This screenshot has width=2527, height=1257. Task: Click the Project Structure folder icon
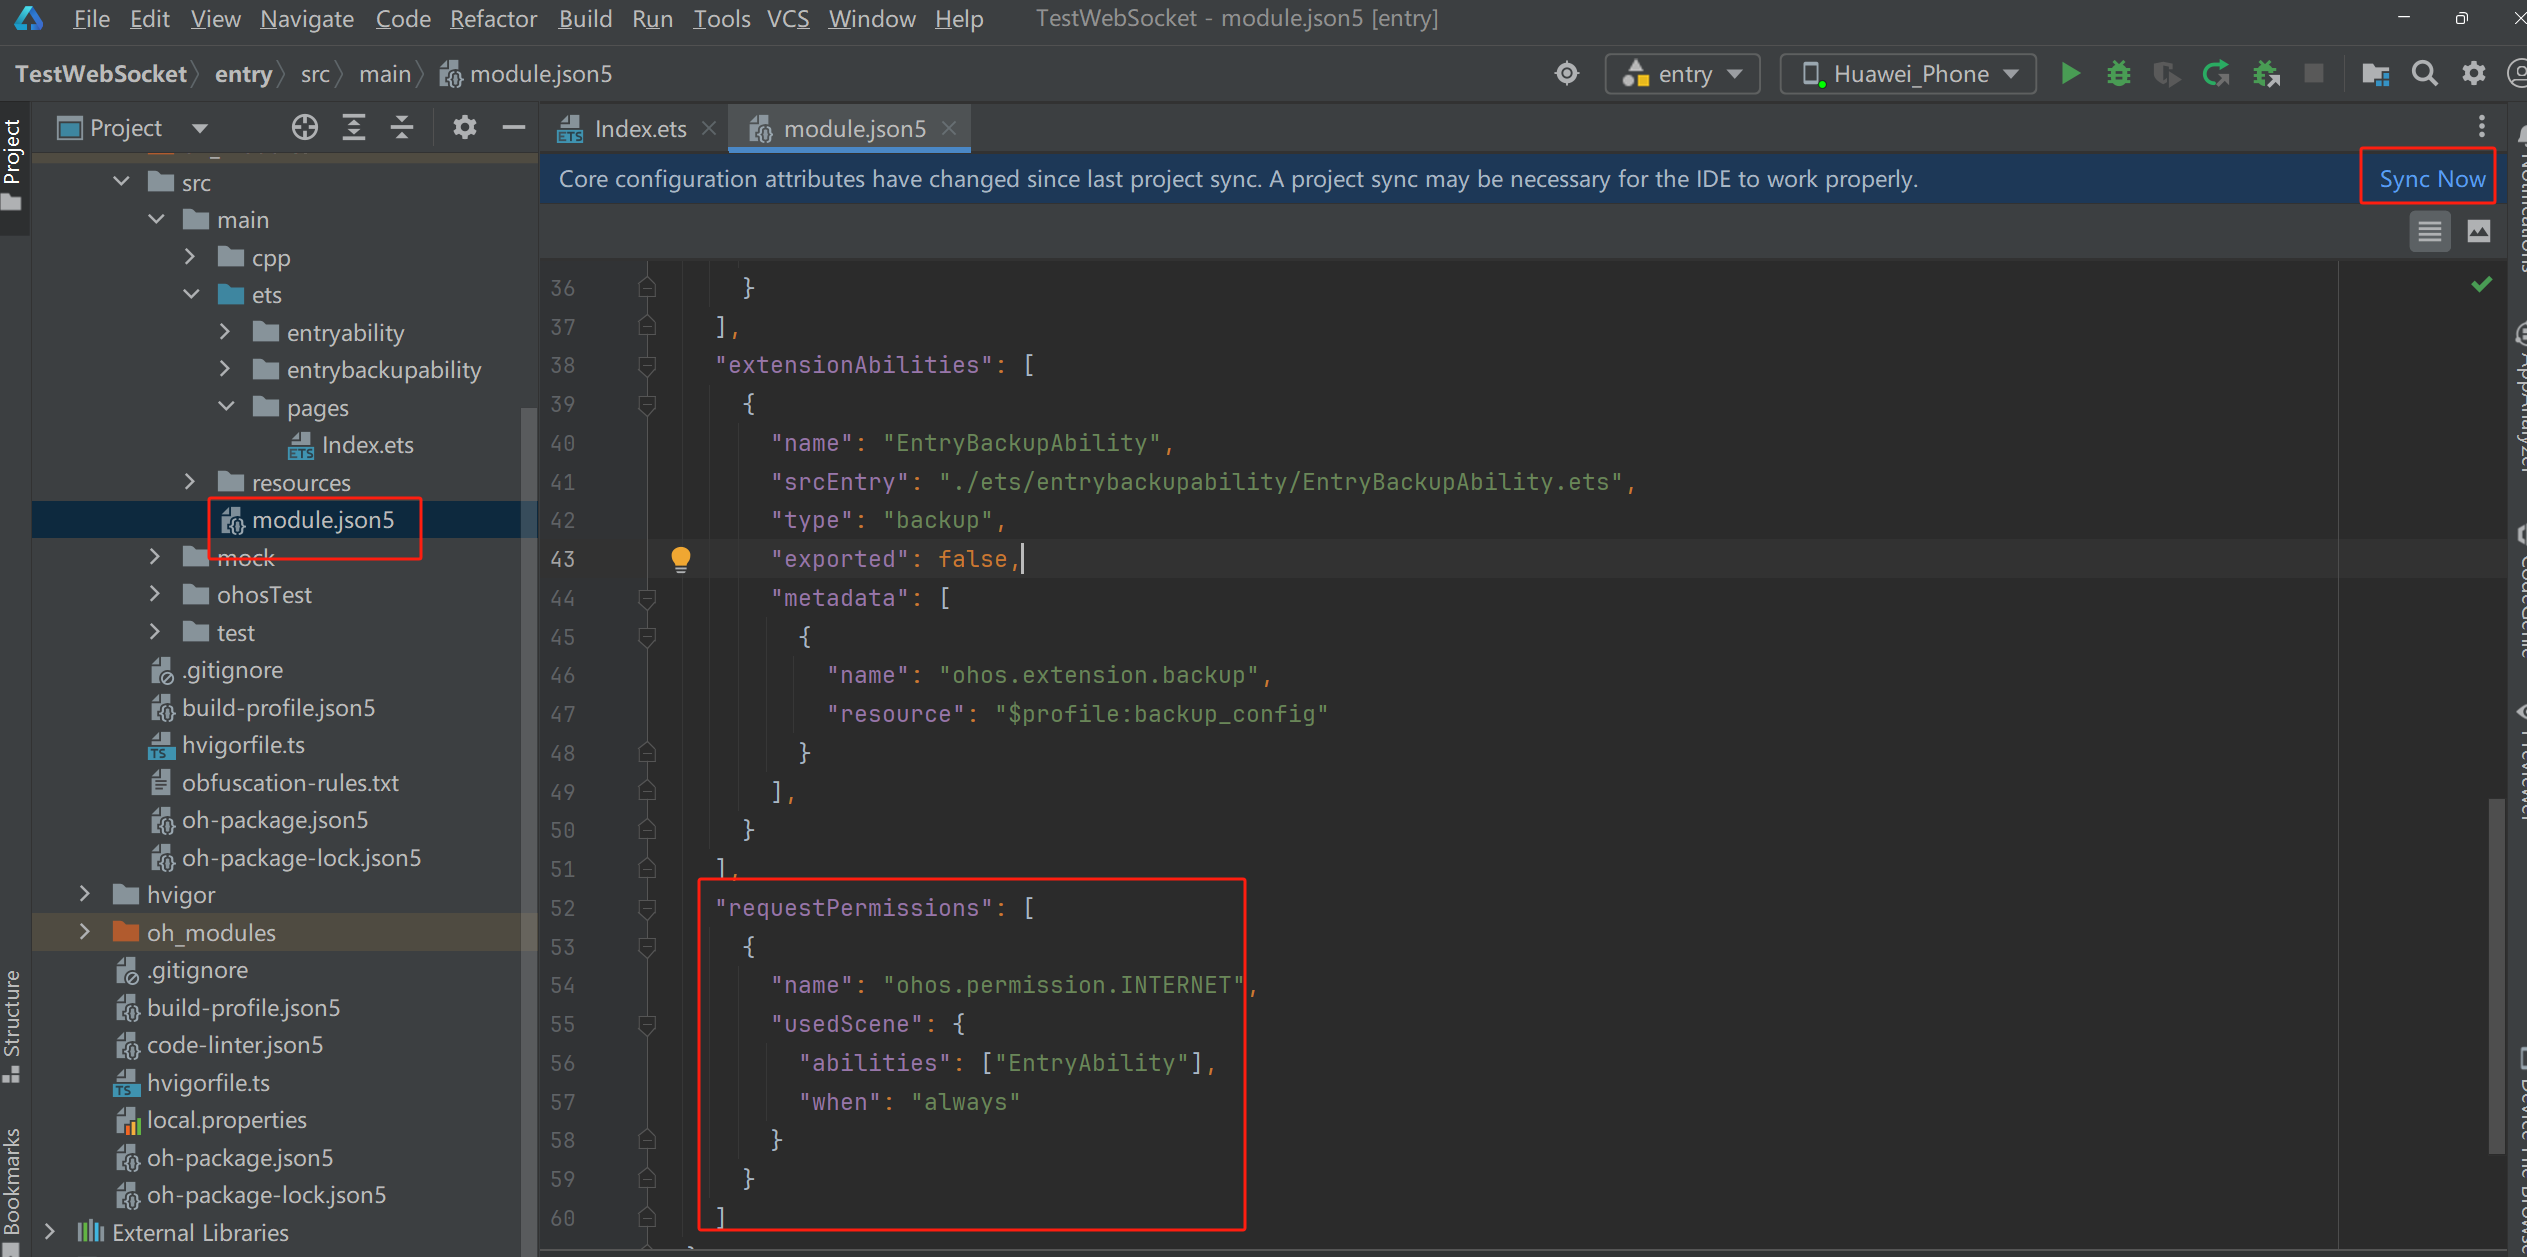tap(2375, 74)
